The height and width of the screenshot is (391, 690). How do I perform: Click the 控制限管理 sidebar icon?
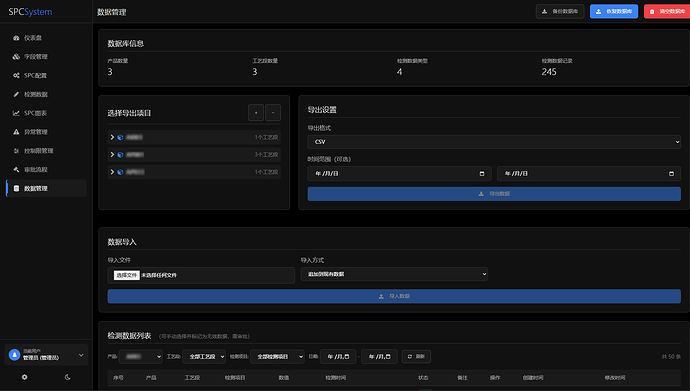click(16, 151)
